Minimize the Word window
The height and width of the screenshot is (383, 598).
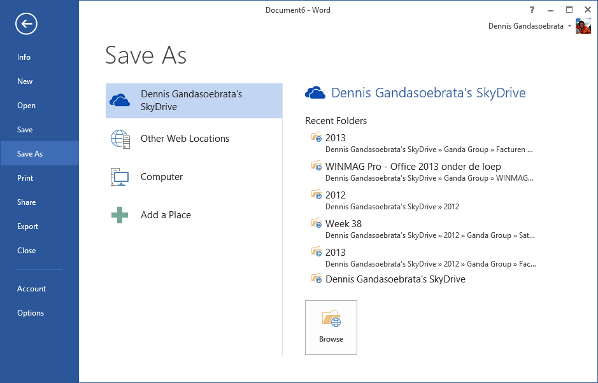(x=550, y=10)
